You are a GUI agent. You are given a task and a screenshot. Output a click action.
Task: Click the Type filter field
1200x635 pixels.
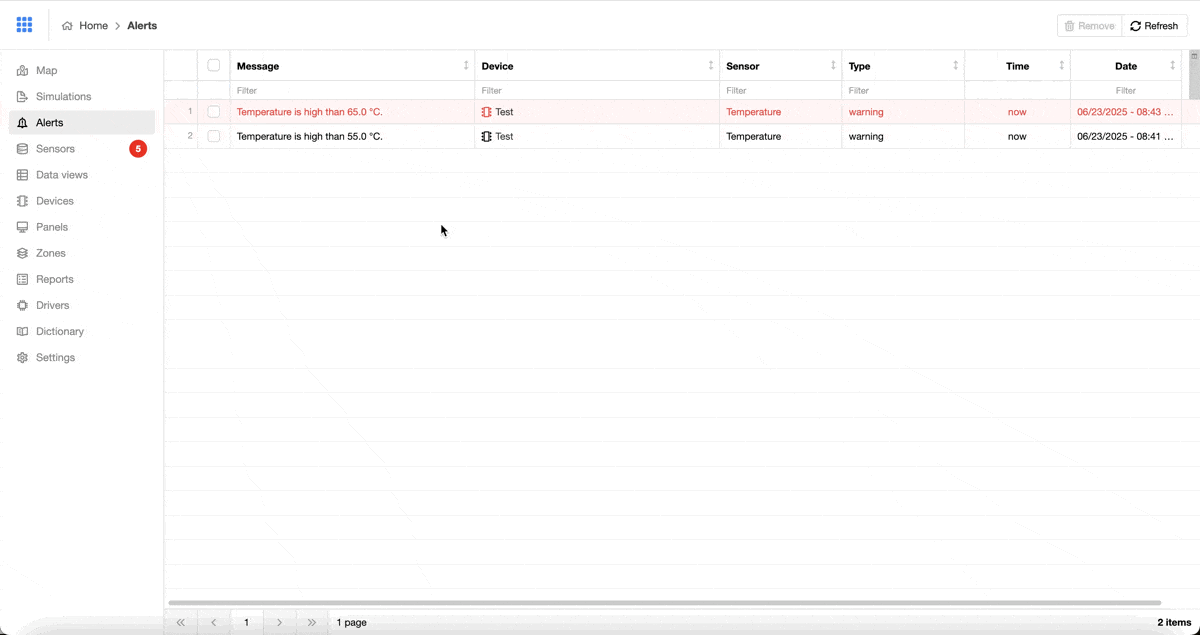[903, 90]
